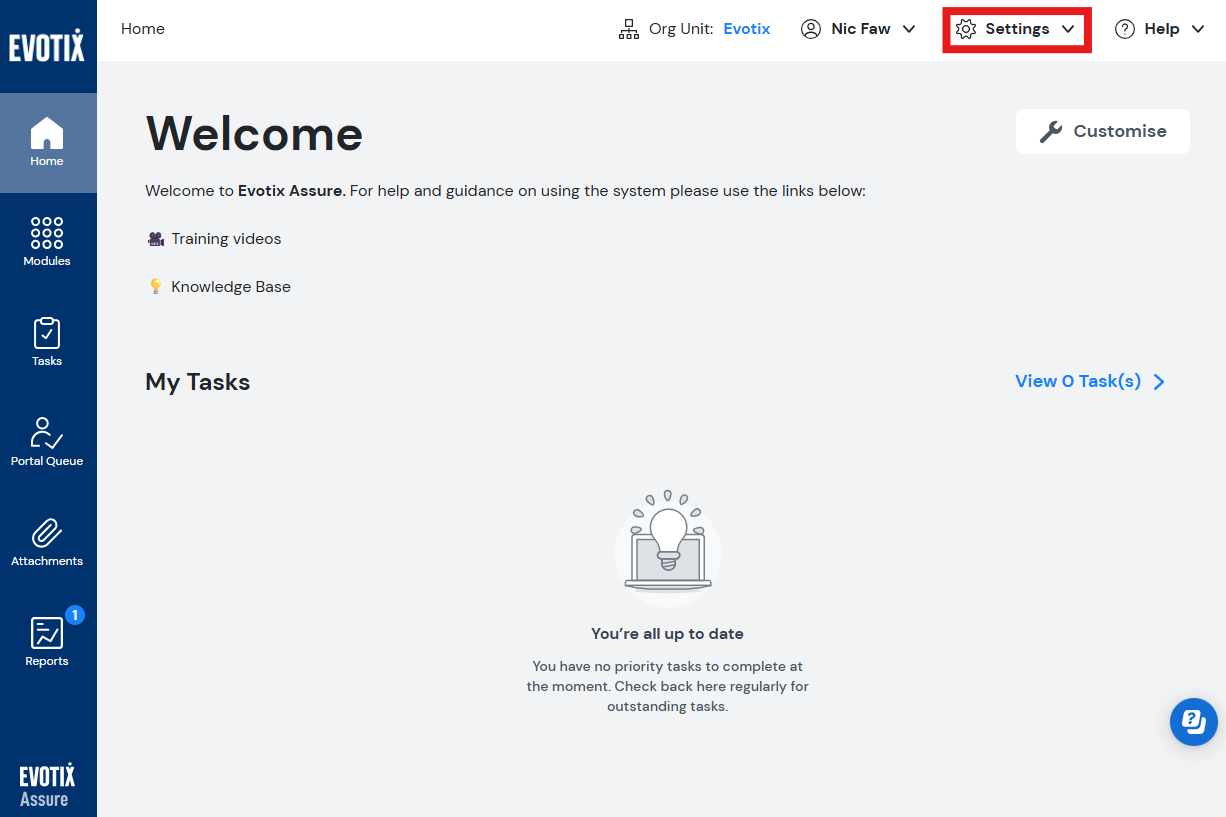Image resolution: width=1226 pixels, height=817 pixels.
Task: Click the Help question mark icon
Action: point(1125,29)
